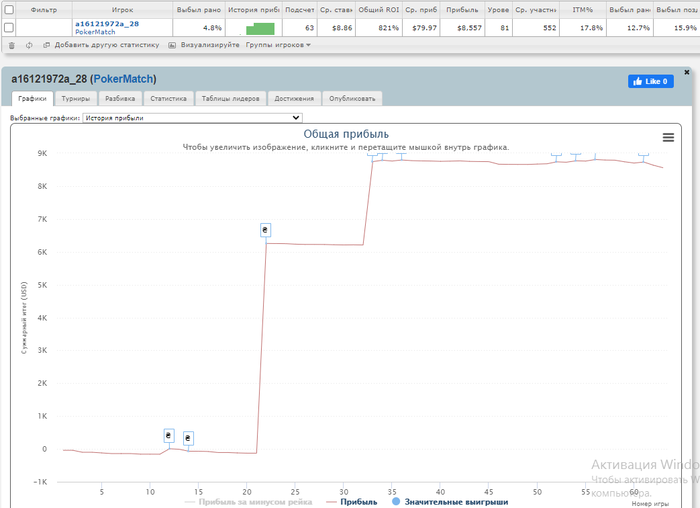Click the '$79.97' average profit cell
The image size is (700, 508).
(x=421, y=28)
